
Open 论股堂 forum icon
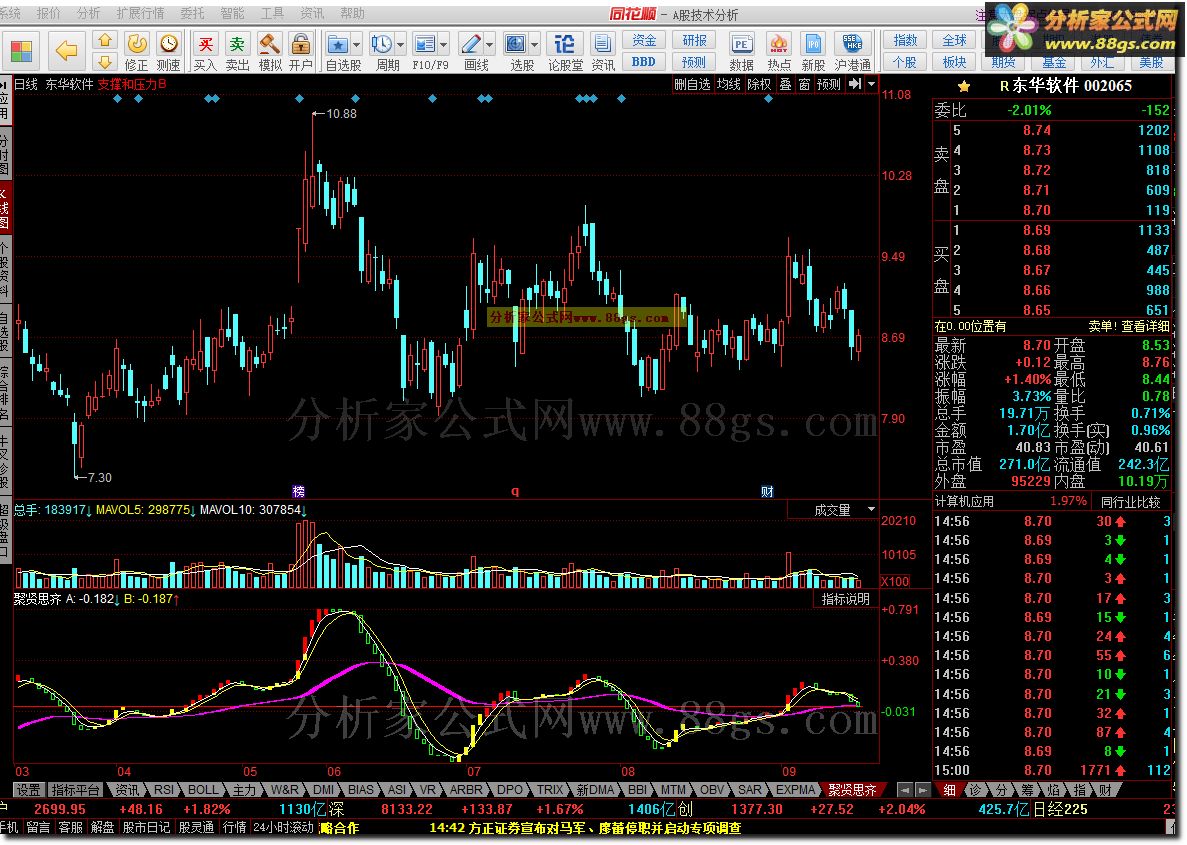pyautogui.click(x=565, y=51)
